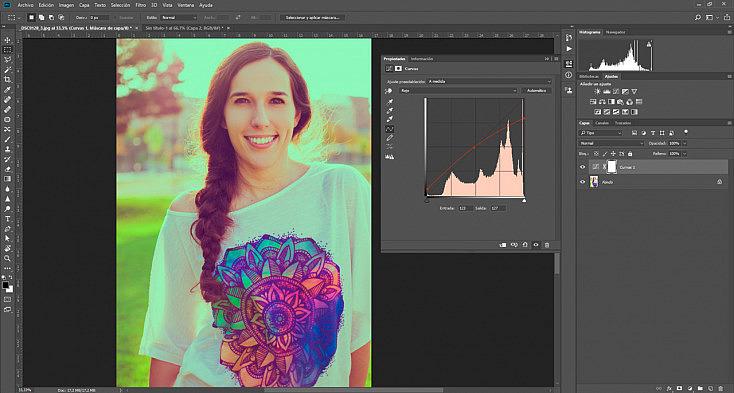
Task: Toggle lock all padlock icon
Action: [x=630, y=153]
